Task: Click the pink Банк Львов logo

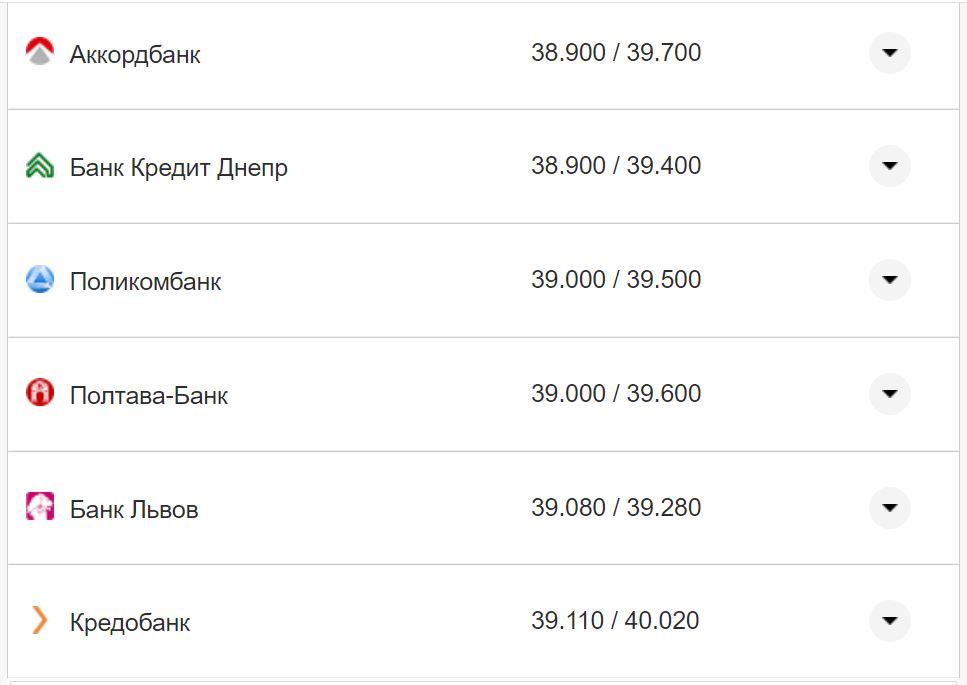Action: click(x=39, y=507)
